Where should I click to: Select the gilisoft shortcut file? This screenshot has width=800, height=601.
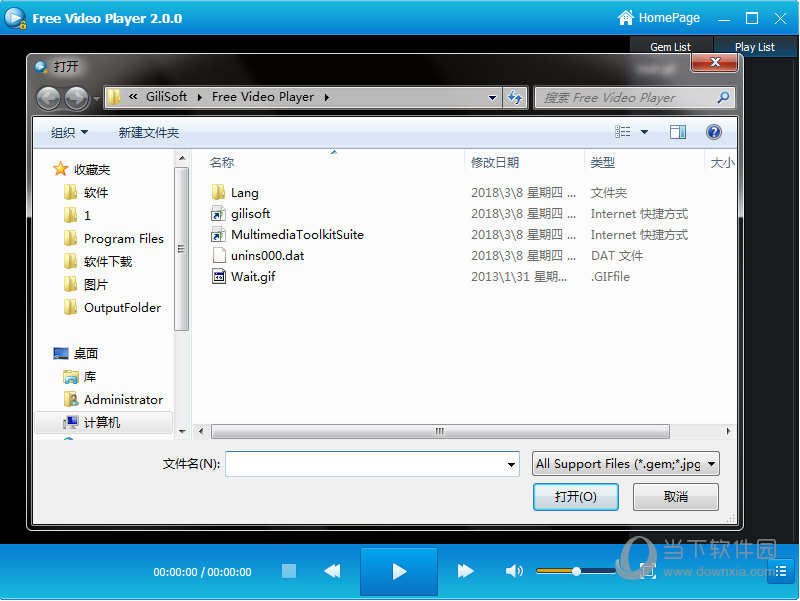pyautogui.click(x=250, y=213)
